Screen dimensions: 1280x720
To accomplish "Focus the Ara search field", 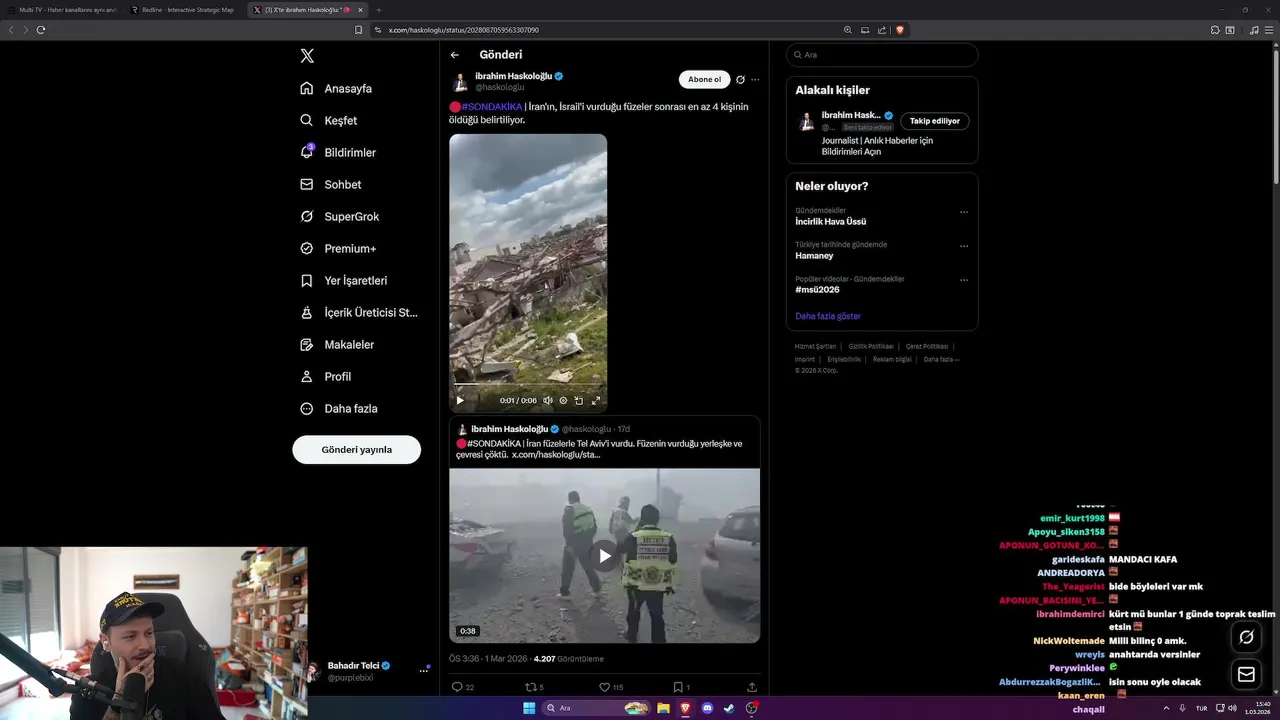I will [x=882, y=55].
